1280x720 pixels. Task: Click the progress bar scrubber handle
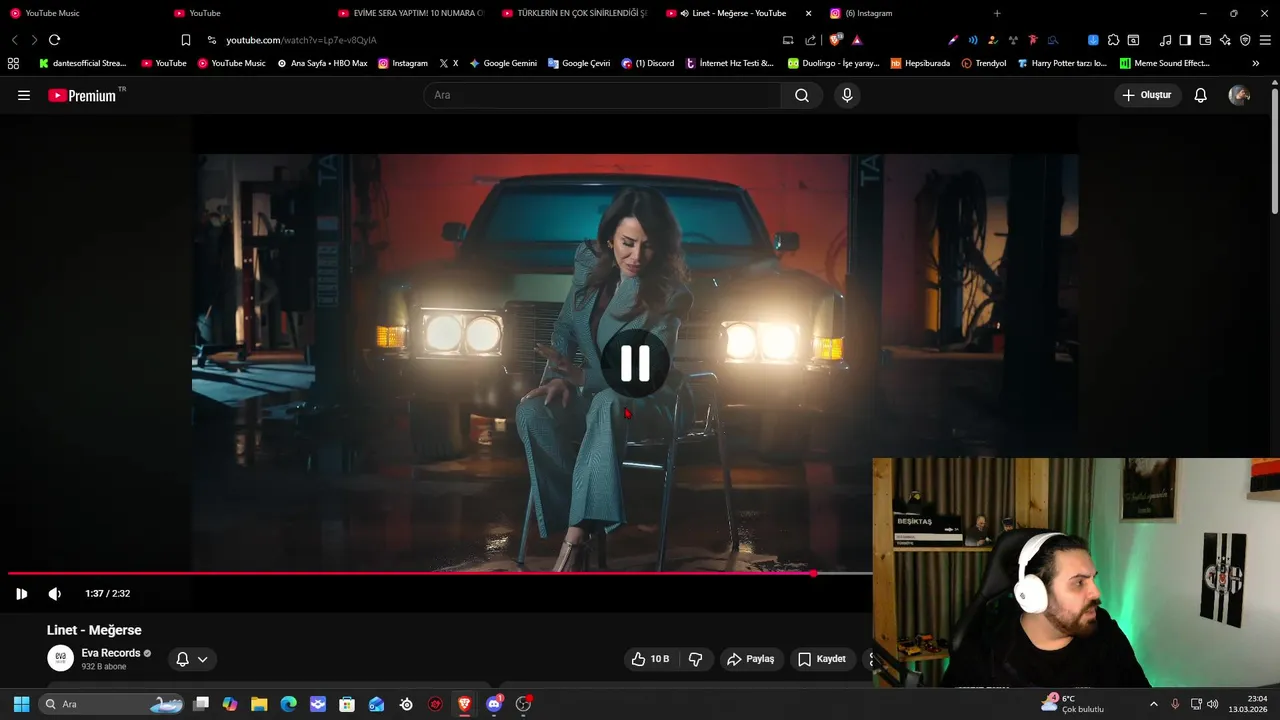[814, 574]
